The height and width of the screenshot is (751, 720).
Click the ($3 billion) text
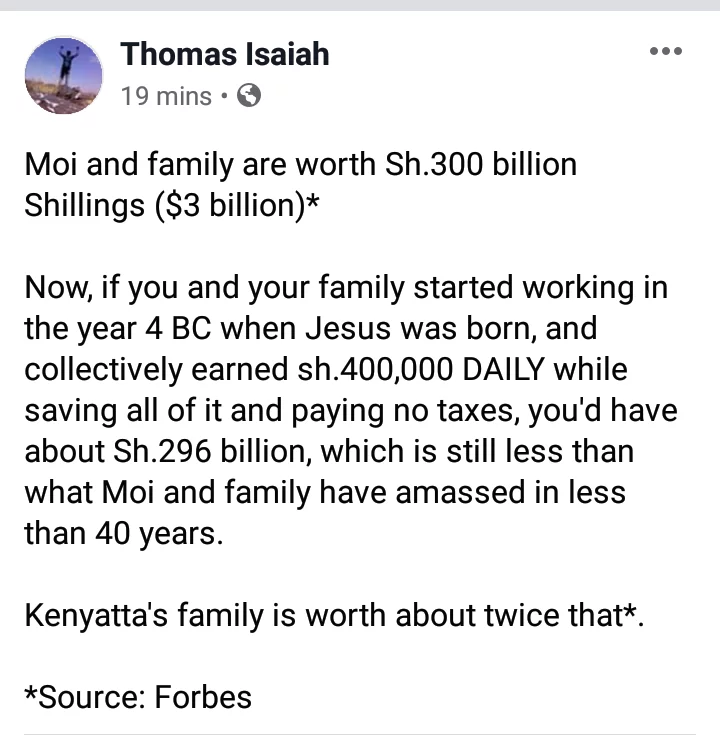point(229,205)
